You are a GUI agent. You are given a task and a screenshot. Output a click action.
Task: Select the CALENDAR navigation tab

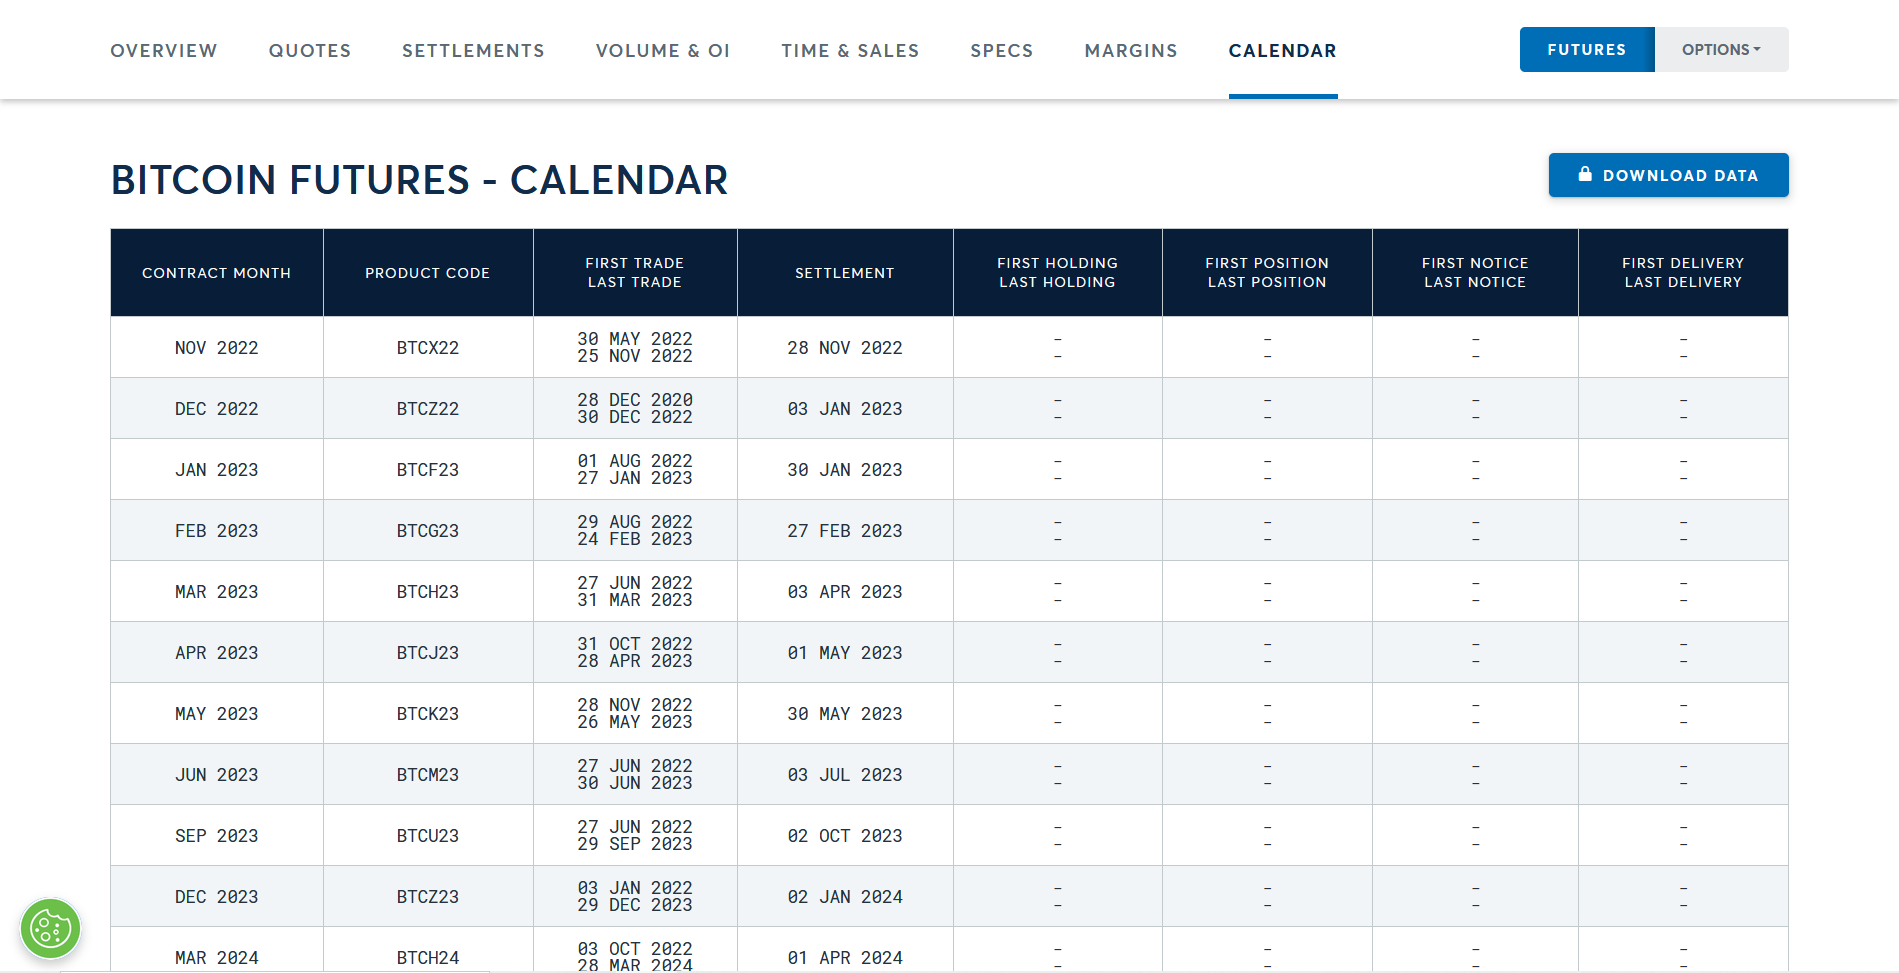point(1283,50)
